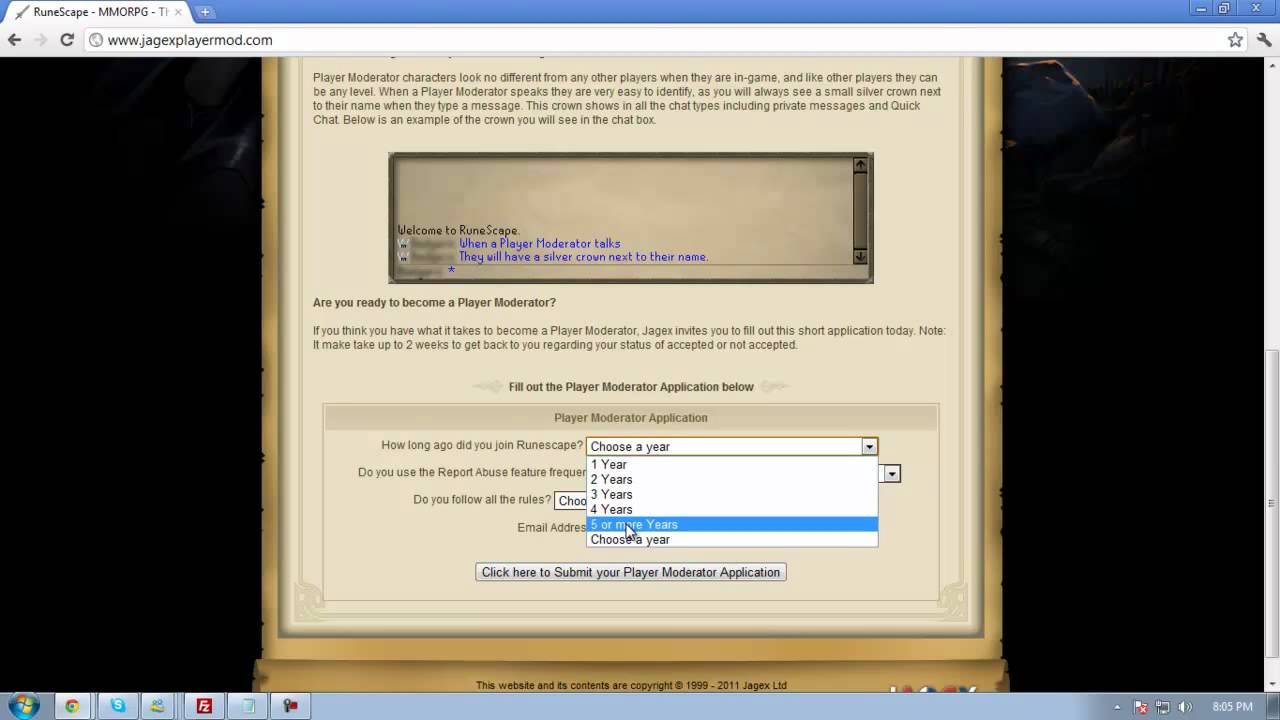The height and width of the screenshot is (720, 1280).
Task: Click "Welcome to RuneScape." chat text
Action: [x=459, y=230]
